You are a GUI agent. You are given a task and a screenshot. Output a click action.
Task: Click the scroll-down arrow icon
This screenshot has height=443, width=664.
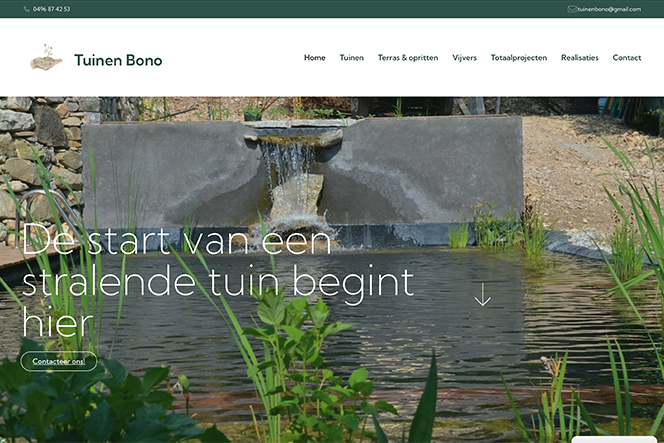pos(482,295)
